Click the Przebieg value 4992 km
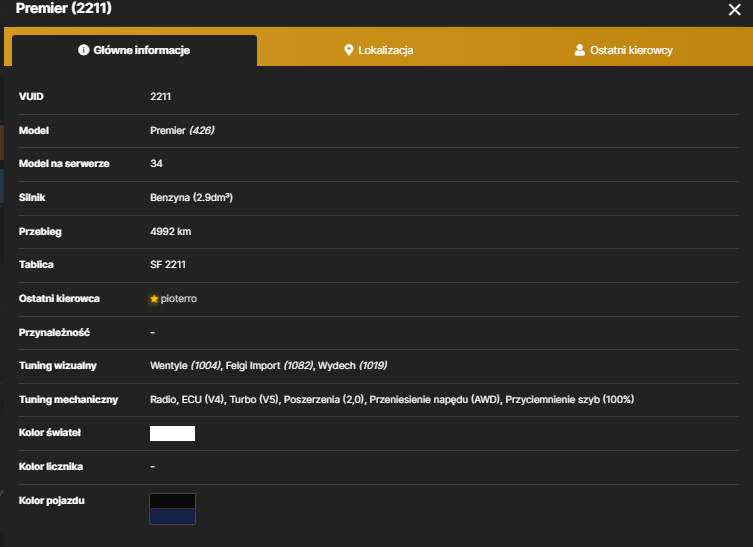This screenshot has height=547, width=753. click(170, 231)
